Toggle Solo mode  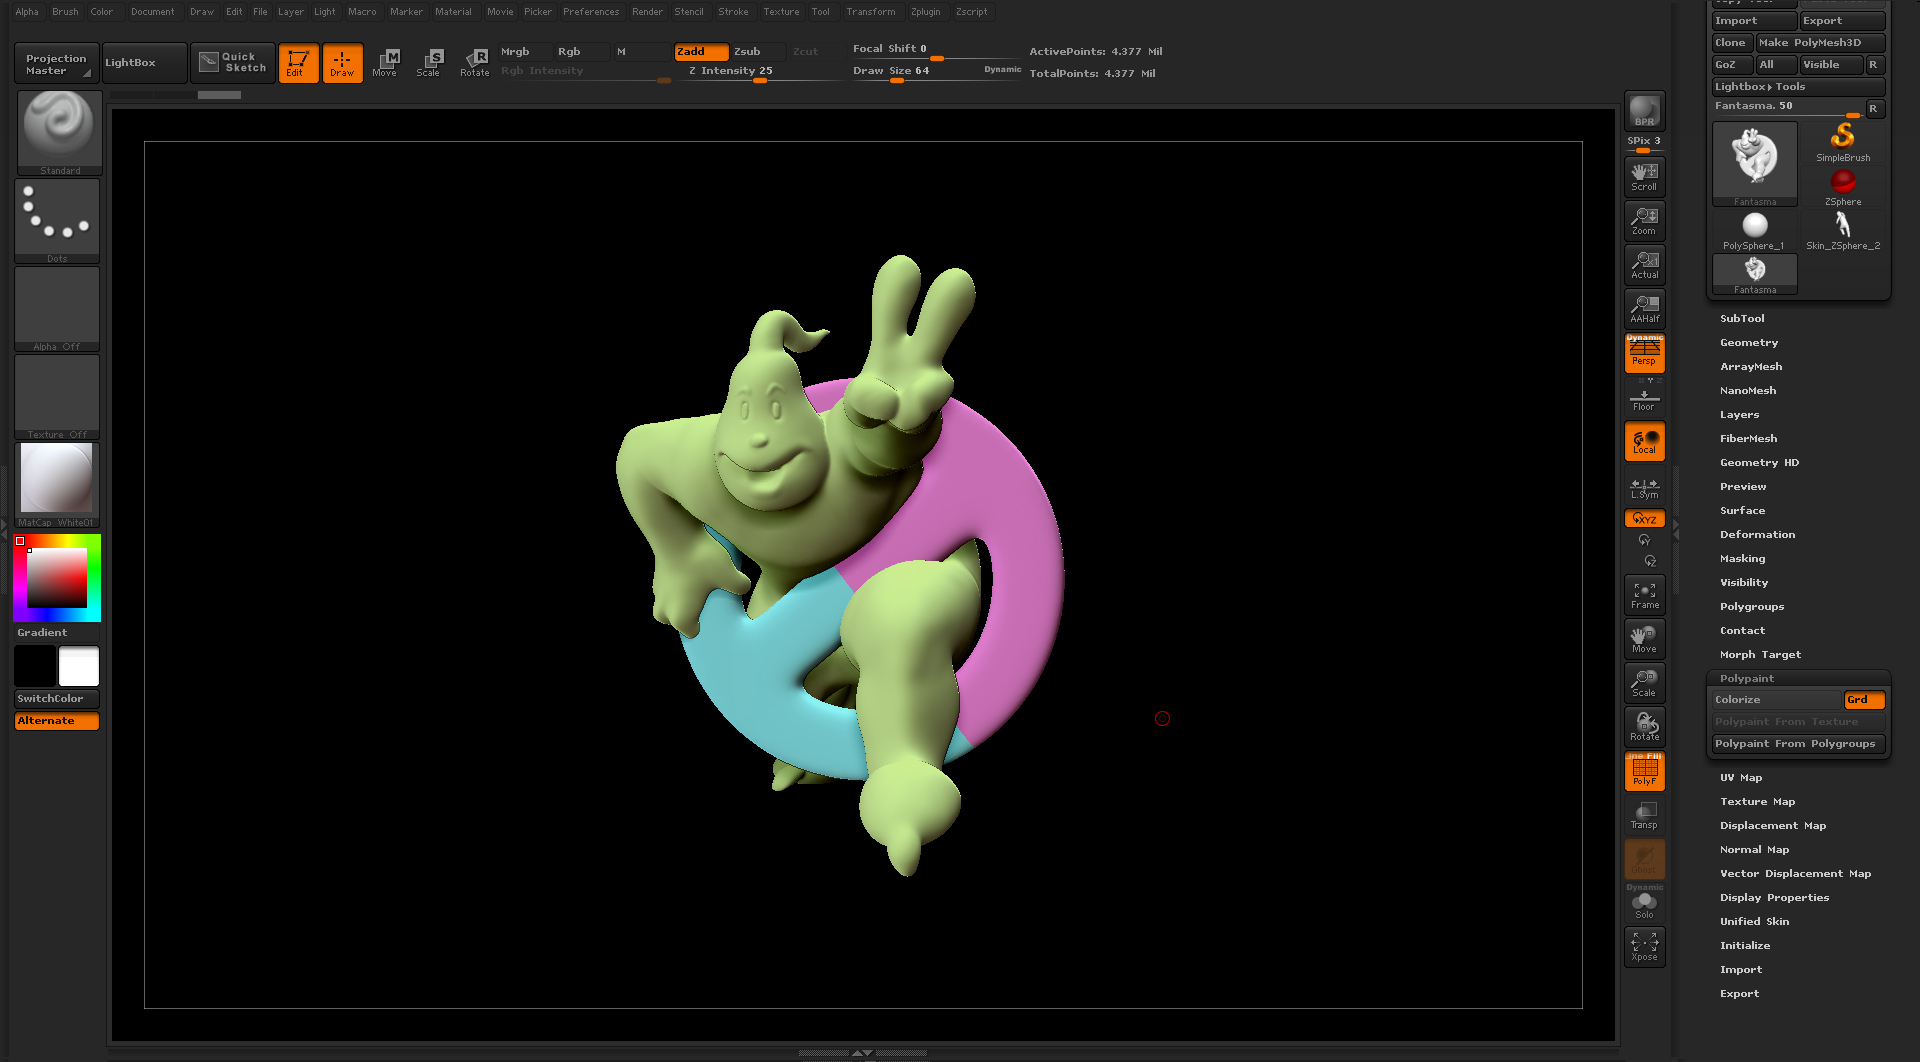[x=1644, y=905]
